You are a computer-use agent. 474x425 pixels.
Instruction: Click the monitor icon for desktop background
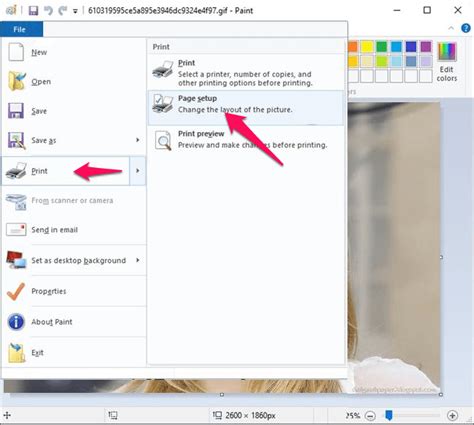(x=16, y=260)
